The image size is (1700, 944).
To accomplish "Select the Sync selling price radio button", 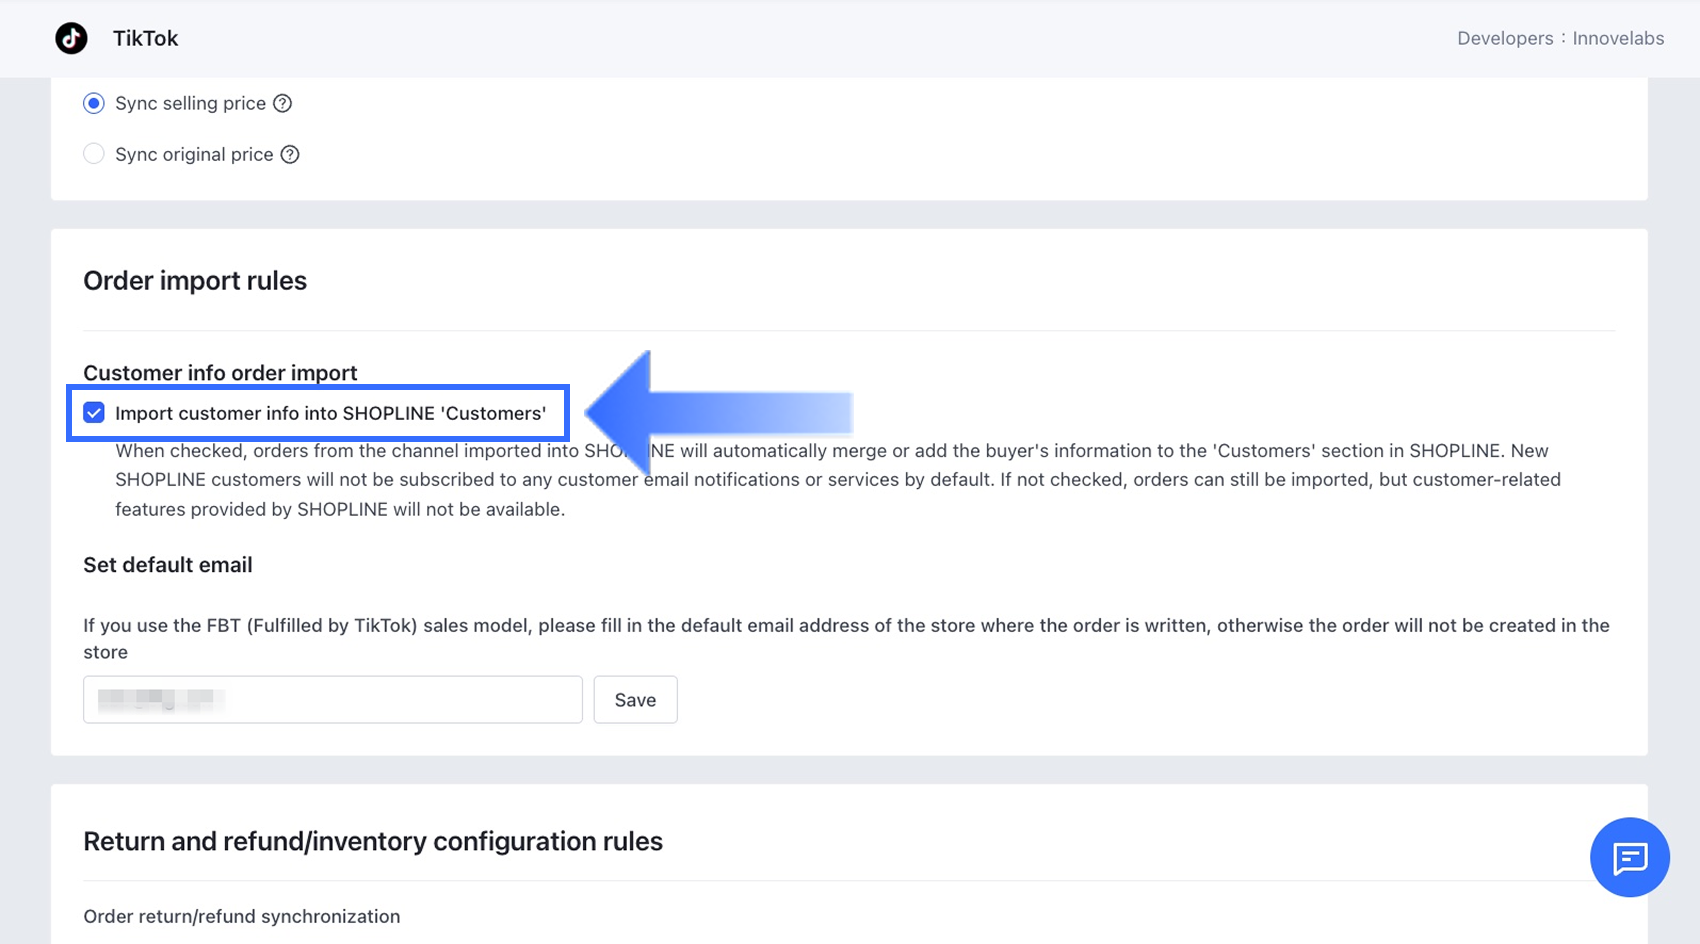I will 94,103.
